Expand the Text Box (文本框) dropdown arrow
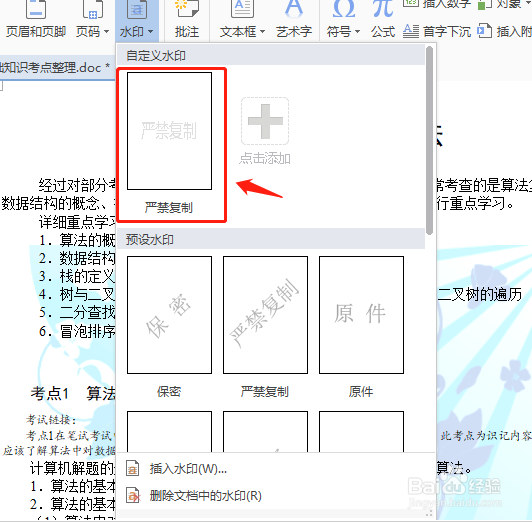The height and width of the screenshot is (522, 532). coord(263,32)
